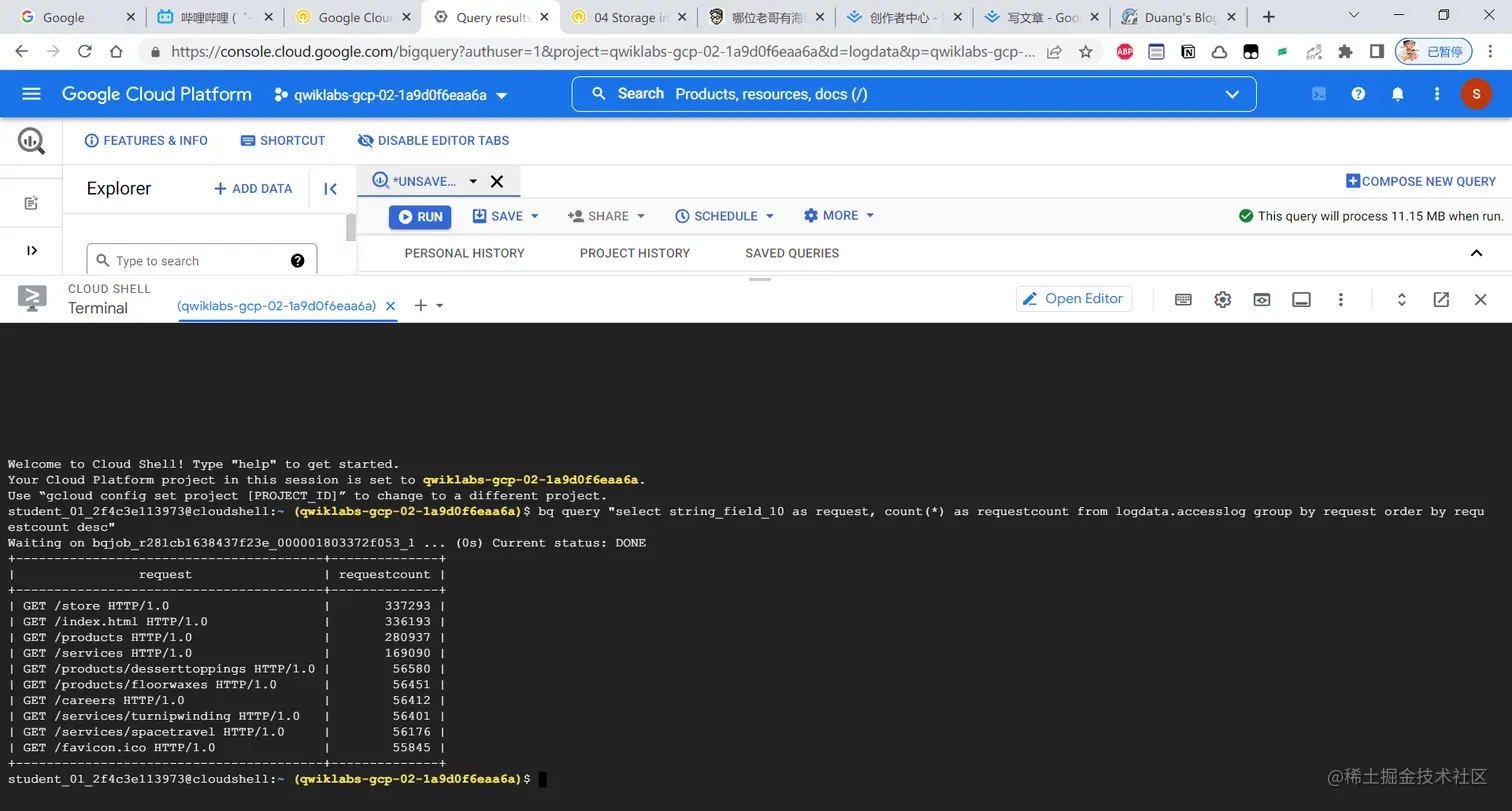Close the Cloud Shell panel

1481,299
